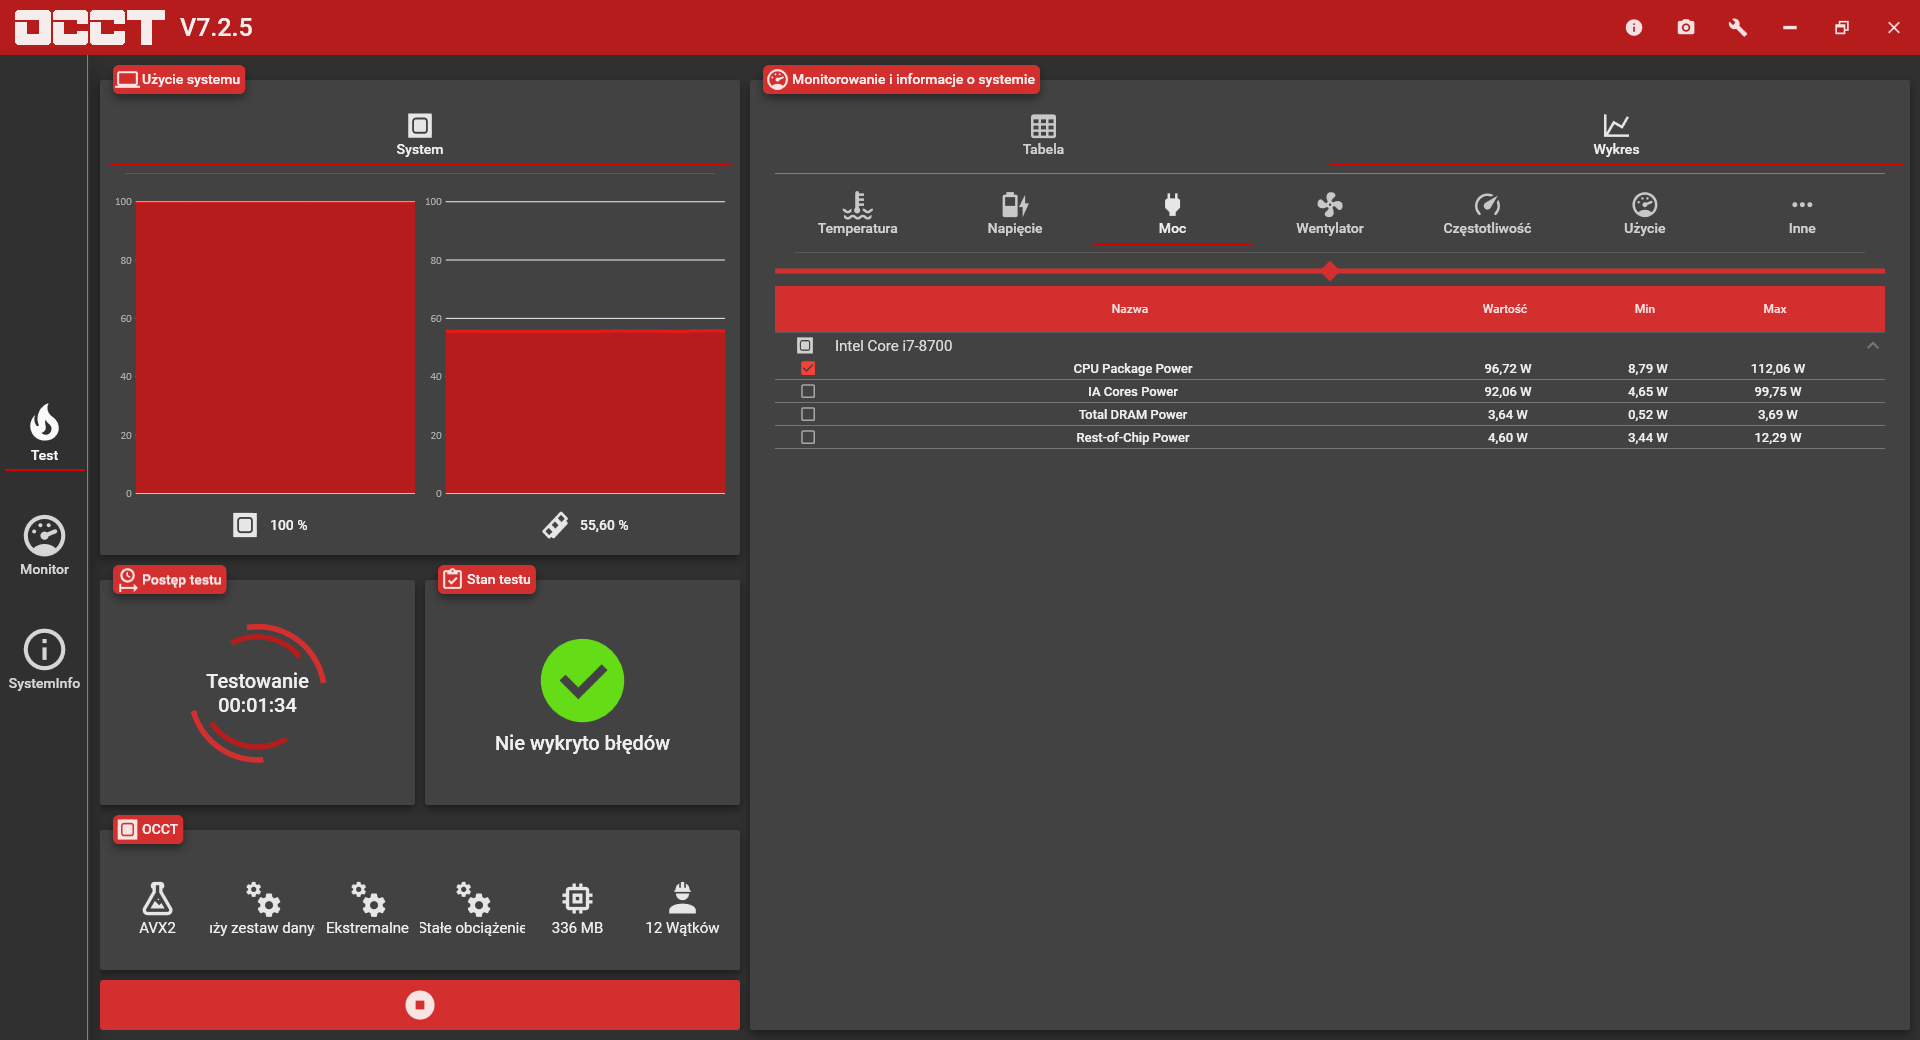The image size is (1920, 1040).
Task: Check the Rest-of-Chip Power checkbox
Action: pyautogui.click(x=808, y=437)
